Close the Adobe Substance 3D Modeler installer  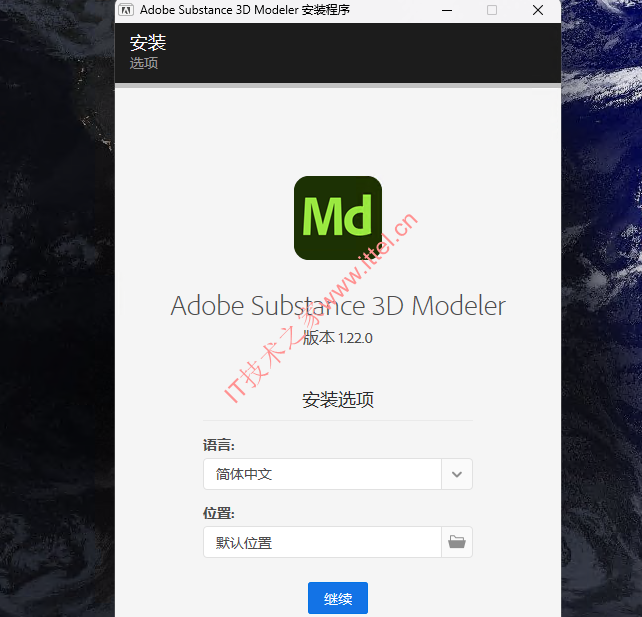click(x=538, y=10)
